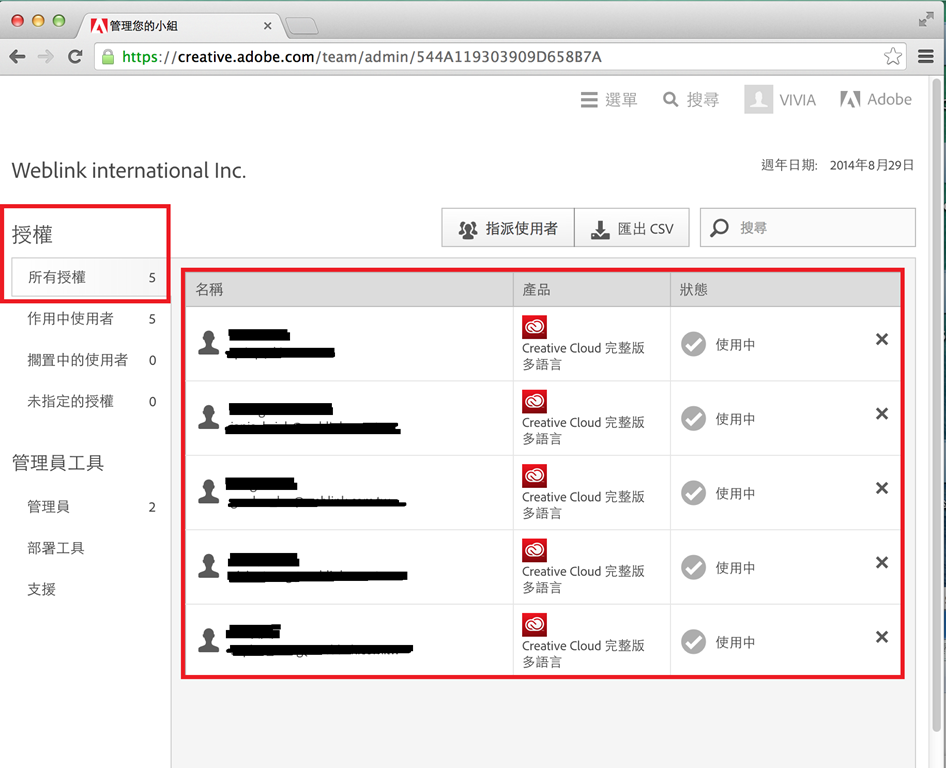Click the browser forward arrow
Viewport: 946px width, 768px height.
coord(46,57)
